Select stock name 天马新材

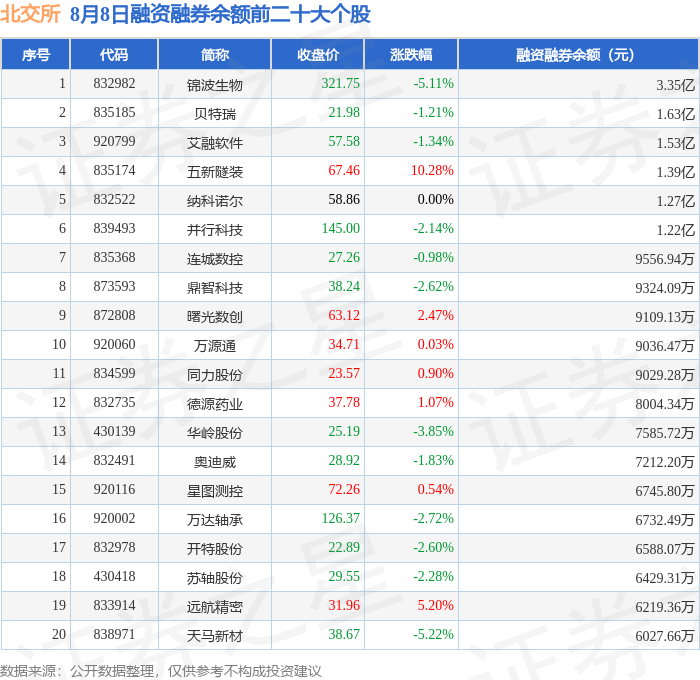[215, 636]
